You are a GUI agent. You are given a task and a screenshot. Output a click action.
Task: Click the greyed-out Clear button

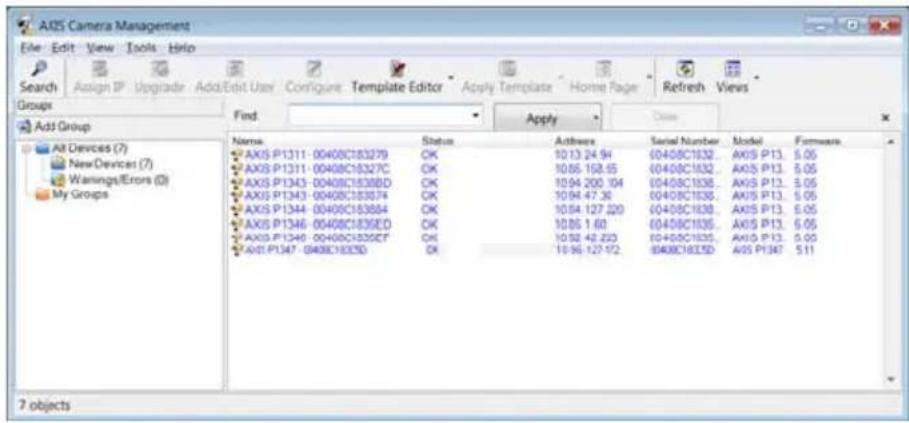point(664,116)
